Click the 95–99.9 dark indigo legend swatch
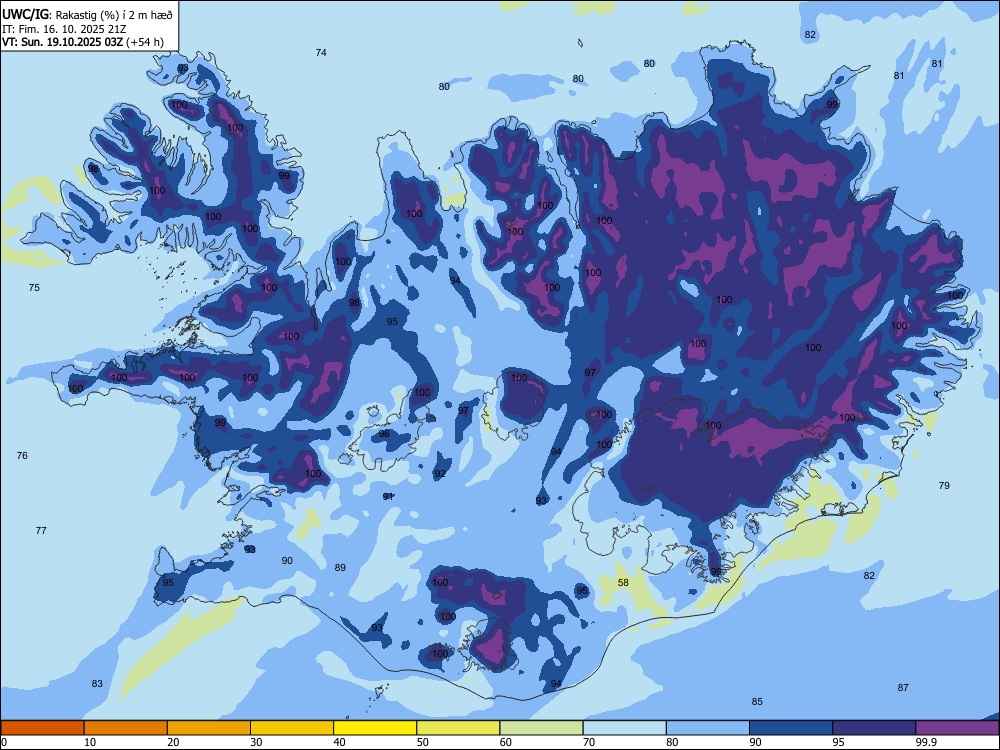 point(874,728)
